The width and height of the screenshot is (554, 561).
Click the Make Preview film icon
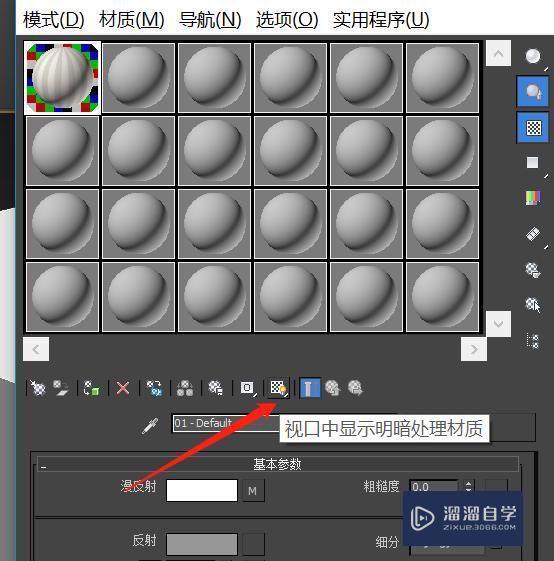(533, 234)
